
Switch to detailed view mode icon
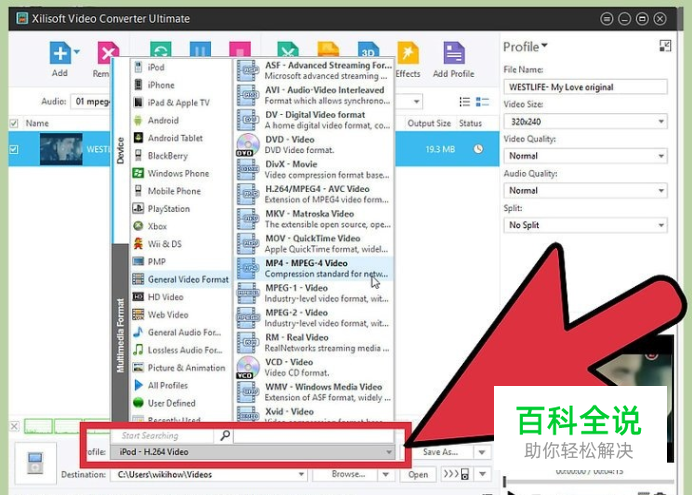tap(482, 102)
